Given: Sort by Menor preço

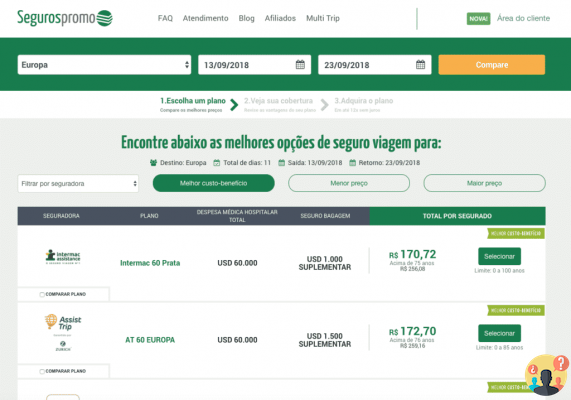Looking at the screenshot, I should point(349,183).
